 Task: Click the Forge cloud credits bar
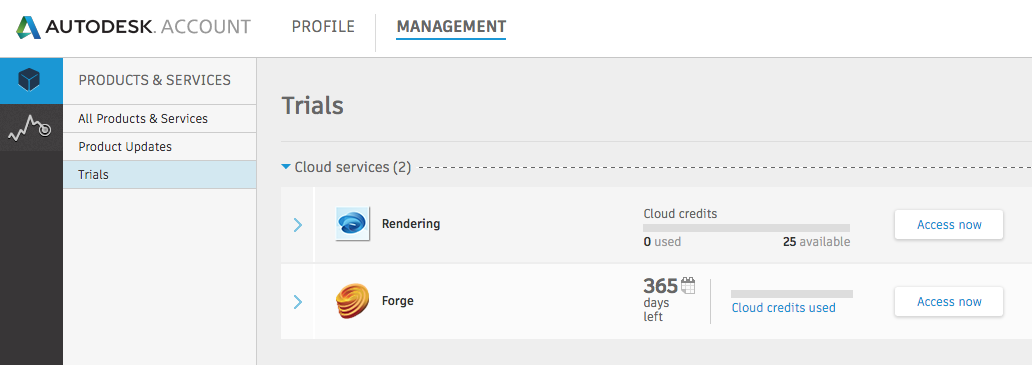[x=792, y=294]
